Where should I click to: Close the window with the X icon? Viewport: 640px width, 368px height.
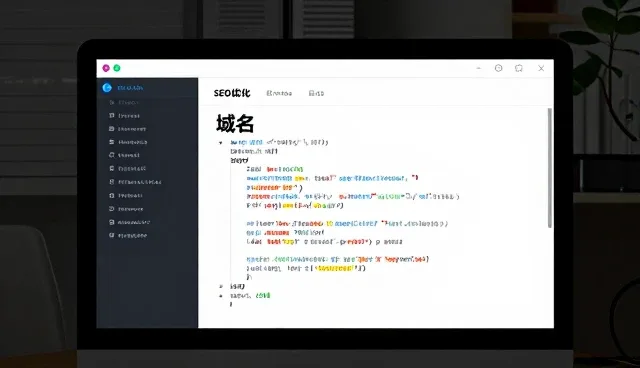click(x=541, y=68)
